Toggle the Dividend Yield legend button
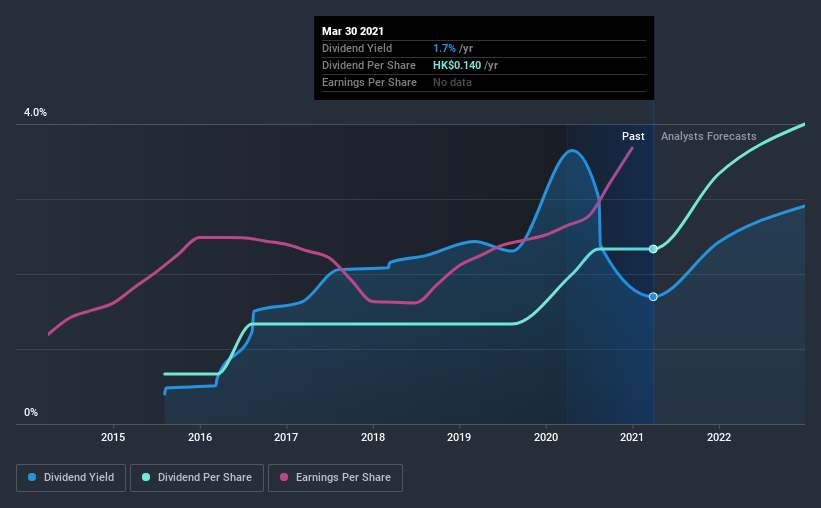Image resolution: width=821 pixels, height=508 pixels. click(71, 478)
